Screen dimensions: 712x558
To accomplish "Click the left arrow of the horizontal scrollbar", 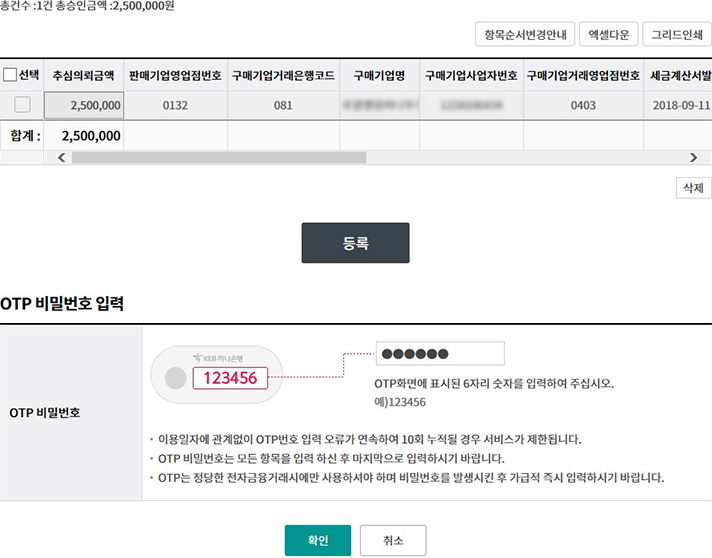I will click(x=62, y=158).
